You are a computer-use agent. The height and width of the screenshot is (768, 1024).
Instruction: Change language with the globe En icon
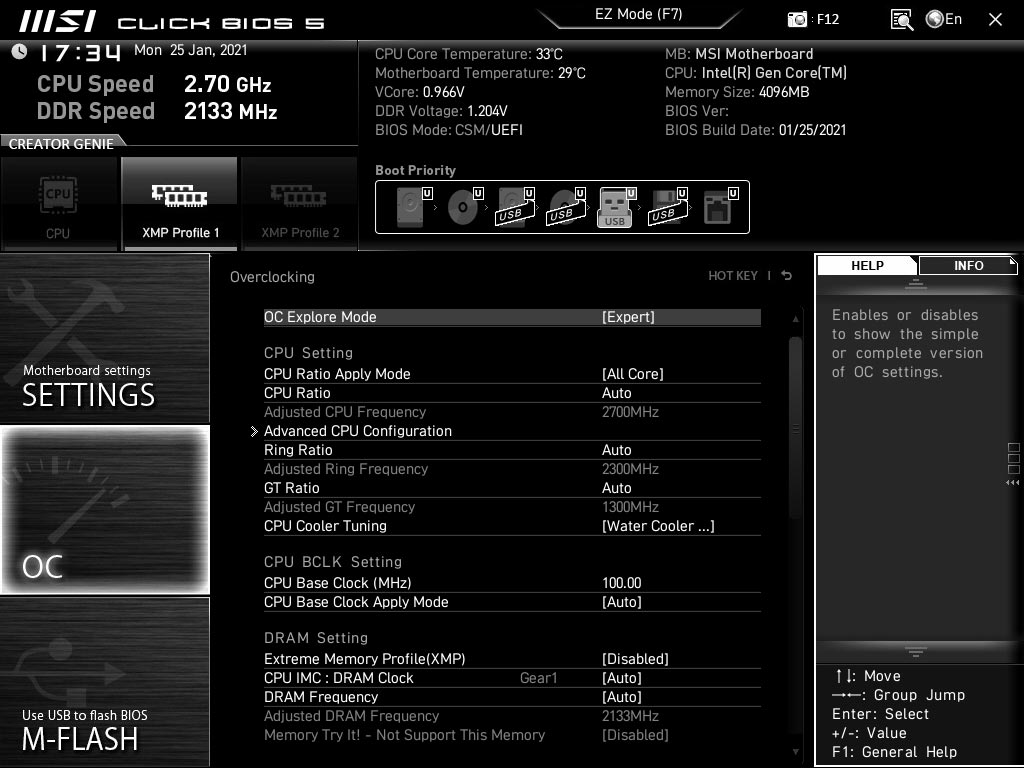pyautogui.click(x=944, y=19)
